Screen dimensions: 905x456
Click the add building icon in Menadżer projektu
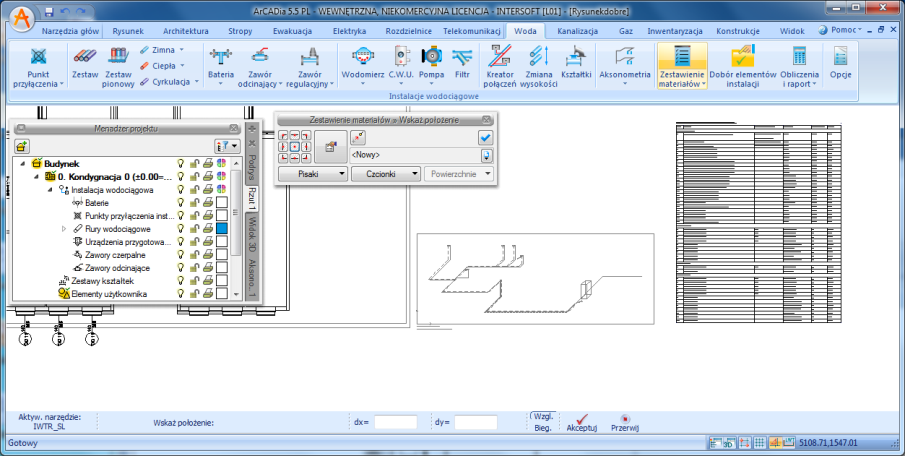(22, 146)
